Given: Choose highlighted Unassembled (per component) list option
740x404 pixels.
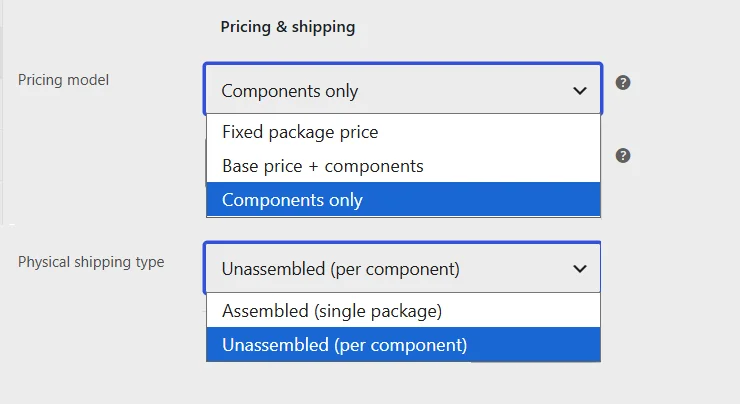Looking at the screenshot, I should (x=404, y=345).
